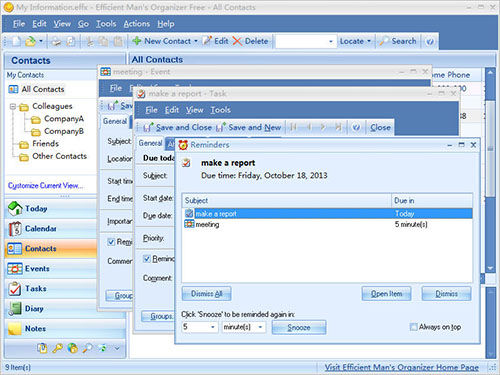The image size is (500, 375).
Task: Click the Dismiss button
Action: [446, 294]
